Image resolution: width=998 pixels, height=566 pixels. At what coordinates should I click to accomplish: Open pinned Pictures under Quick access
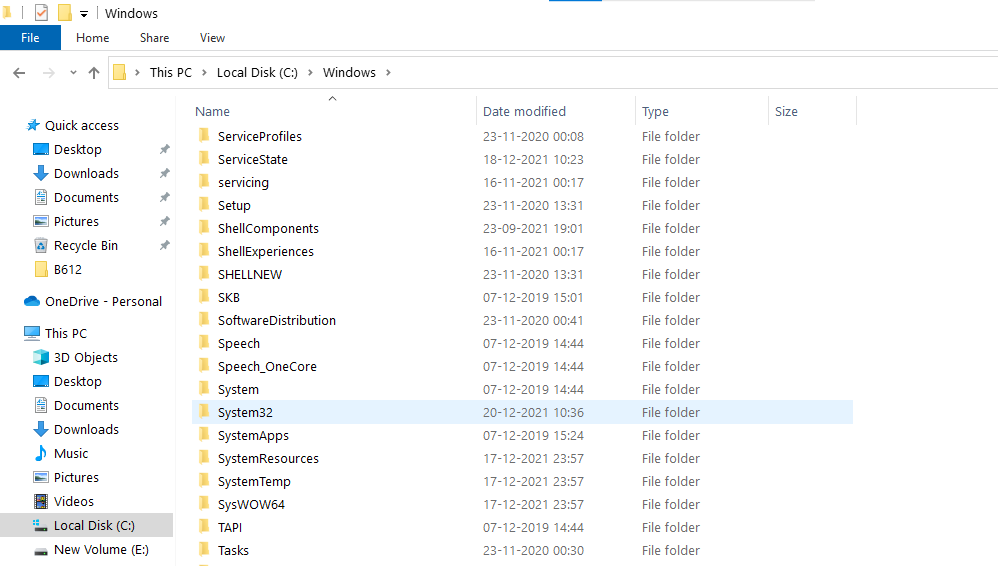point(76,222)
